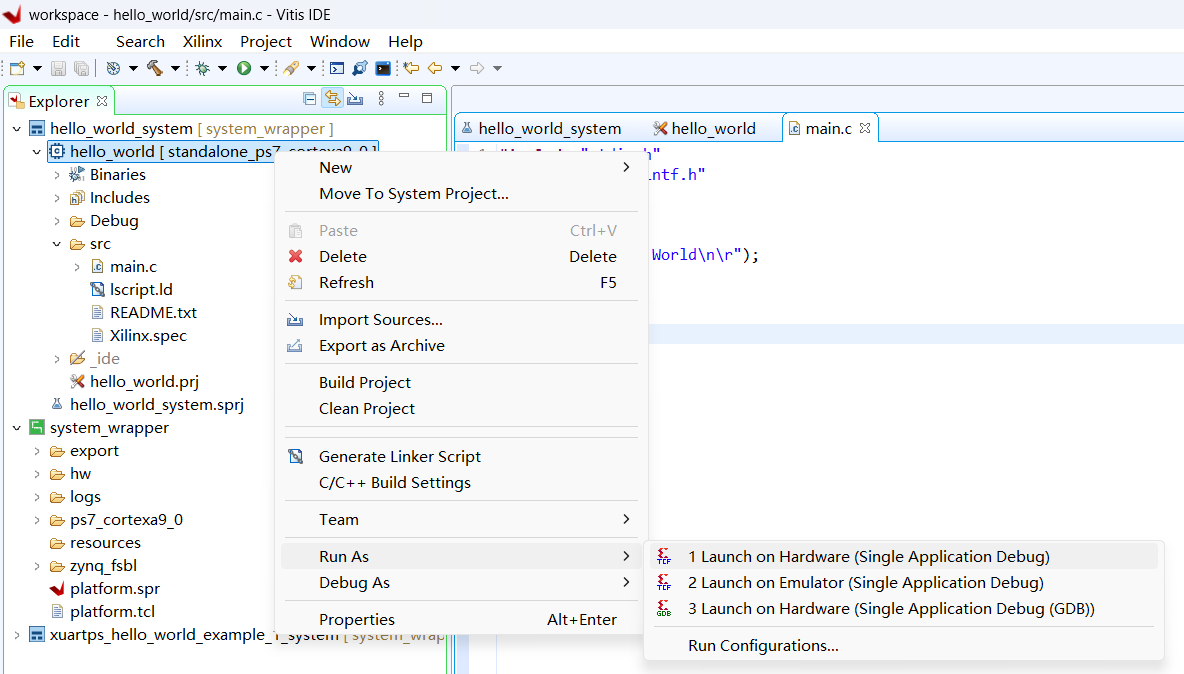Choose Generate Linker Script

tap(461, 457)
